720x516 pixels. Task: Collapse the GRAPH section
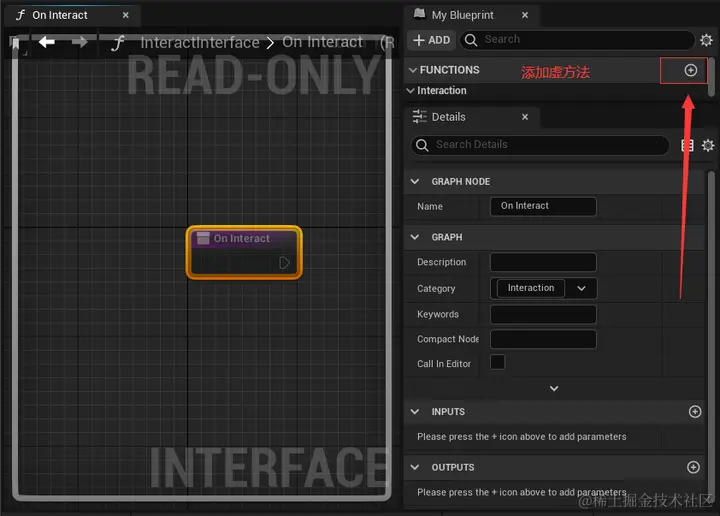coord(415,237)
